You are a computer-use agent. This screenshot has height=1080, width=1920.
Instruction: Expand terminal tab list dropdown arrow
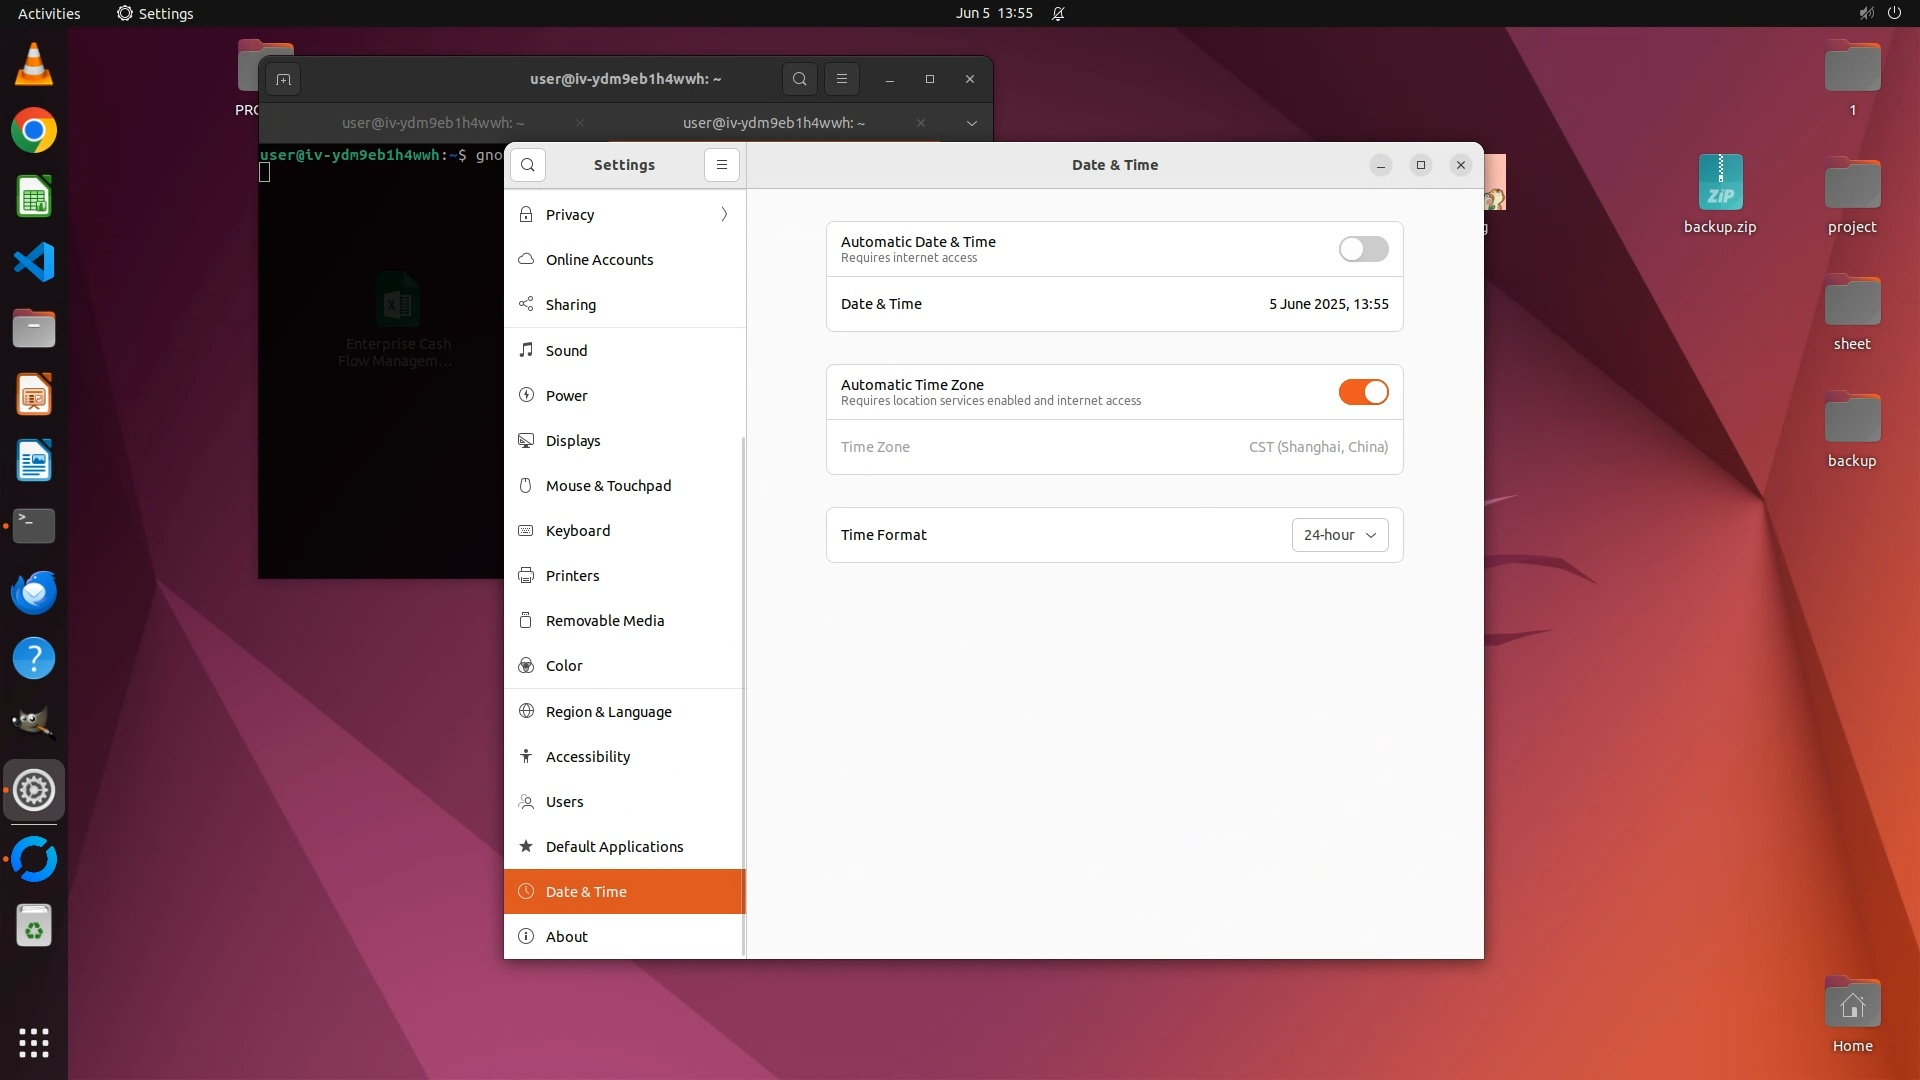(971, 123)
